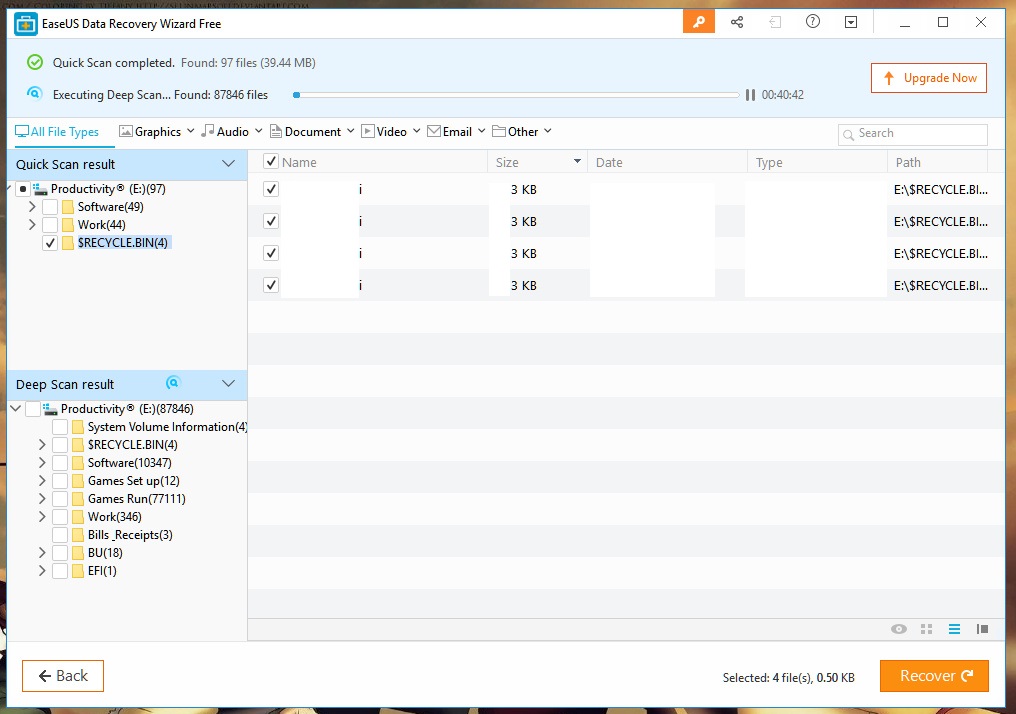Open the share icon in title bar
This screenshot has height=714, width=1016.
737,22
